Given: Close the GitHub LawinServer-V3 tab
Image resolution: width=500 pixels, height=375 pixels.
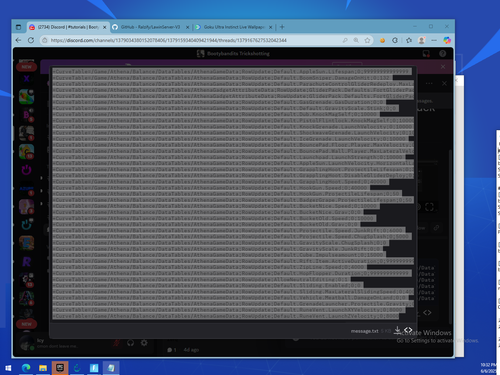Looking at the screenshot, I should tap(187, 27).
